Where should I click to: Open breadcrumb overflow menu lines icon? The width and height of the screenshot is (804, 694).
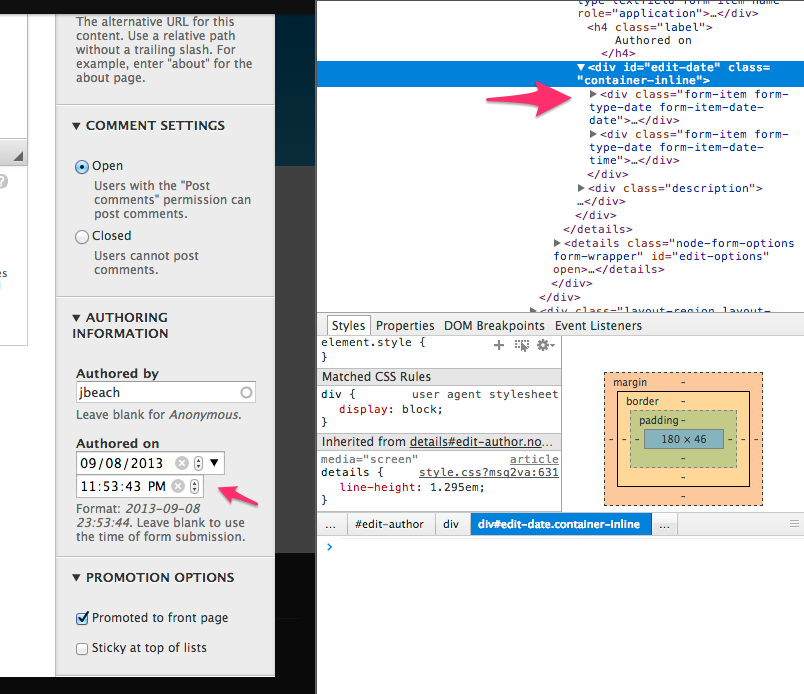(794, 524)
